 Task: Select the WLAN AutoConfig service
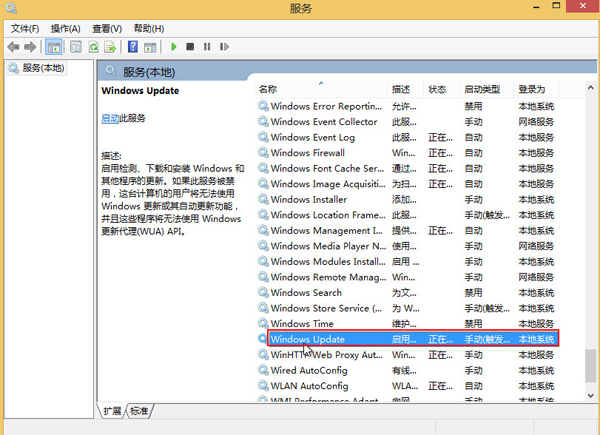click(408, 386)
